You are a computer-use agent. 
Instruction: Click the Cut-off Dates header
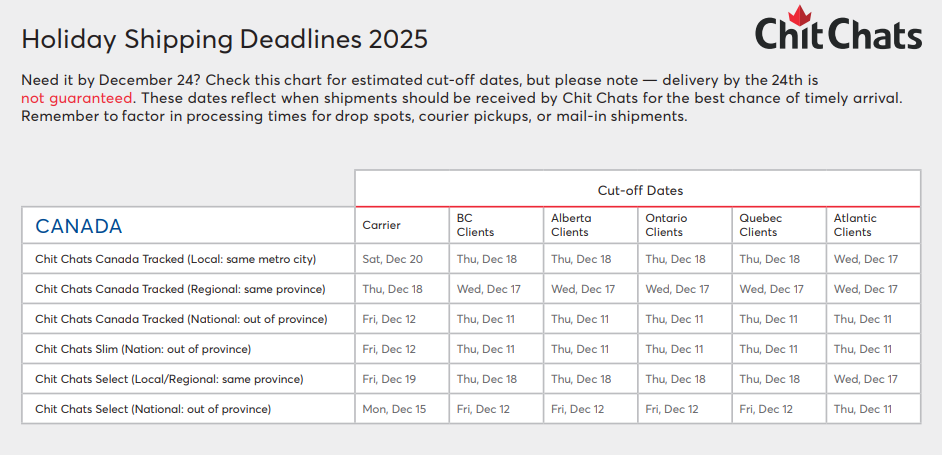640,190
